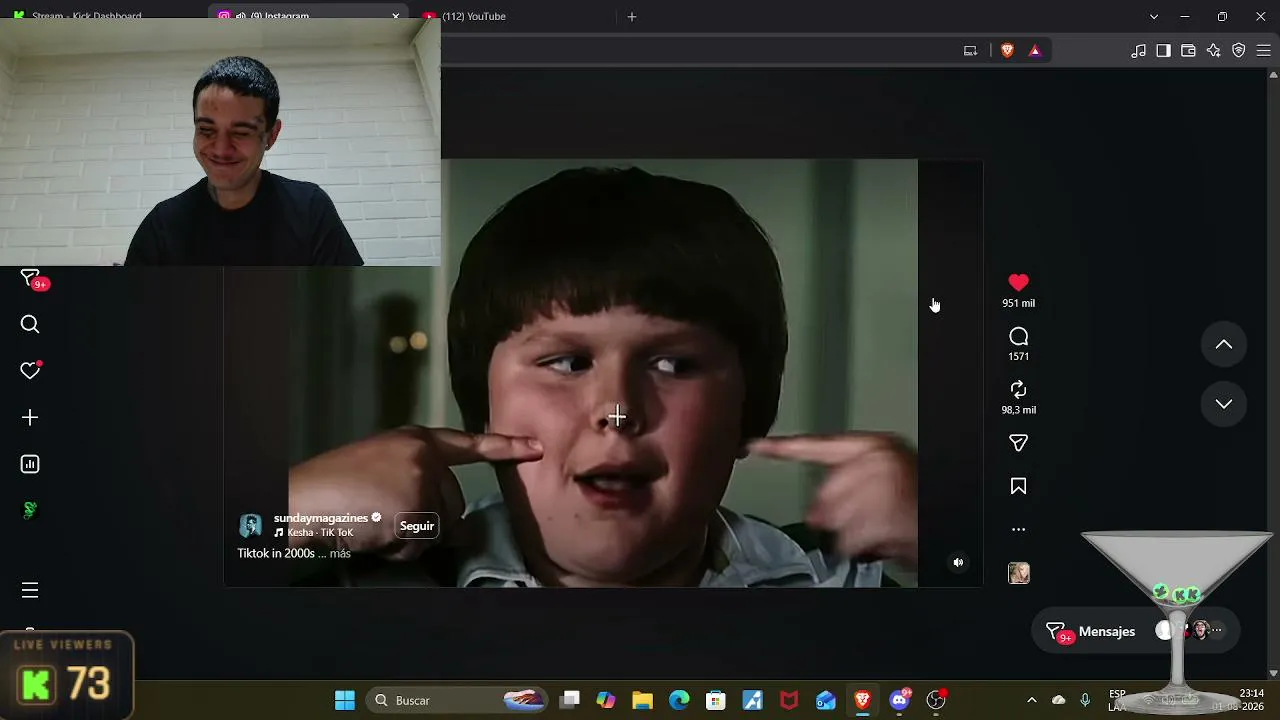This screenshot has height=720, width=1280.
Task: Close the Instagram tab
Action: (396, 16)
